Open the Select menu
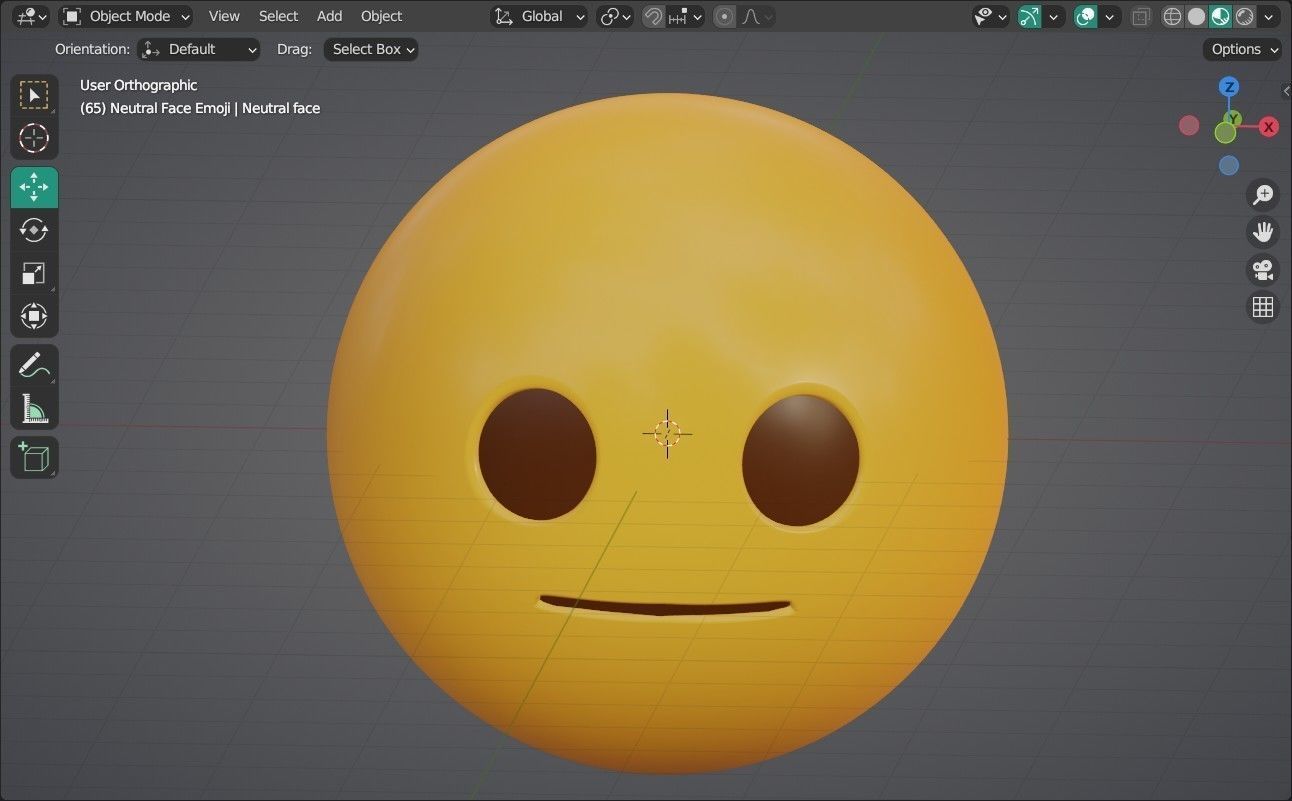 click(x=278, y=16)
